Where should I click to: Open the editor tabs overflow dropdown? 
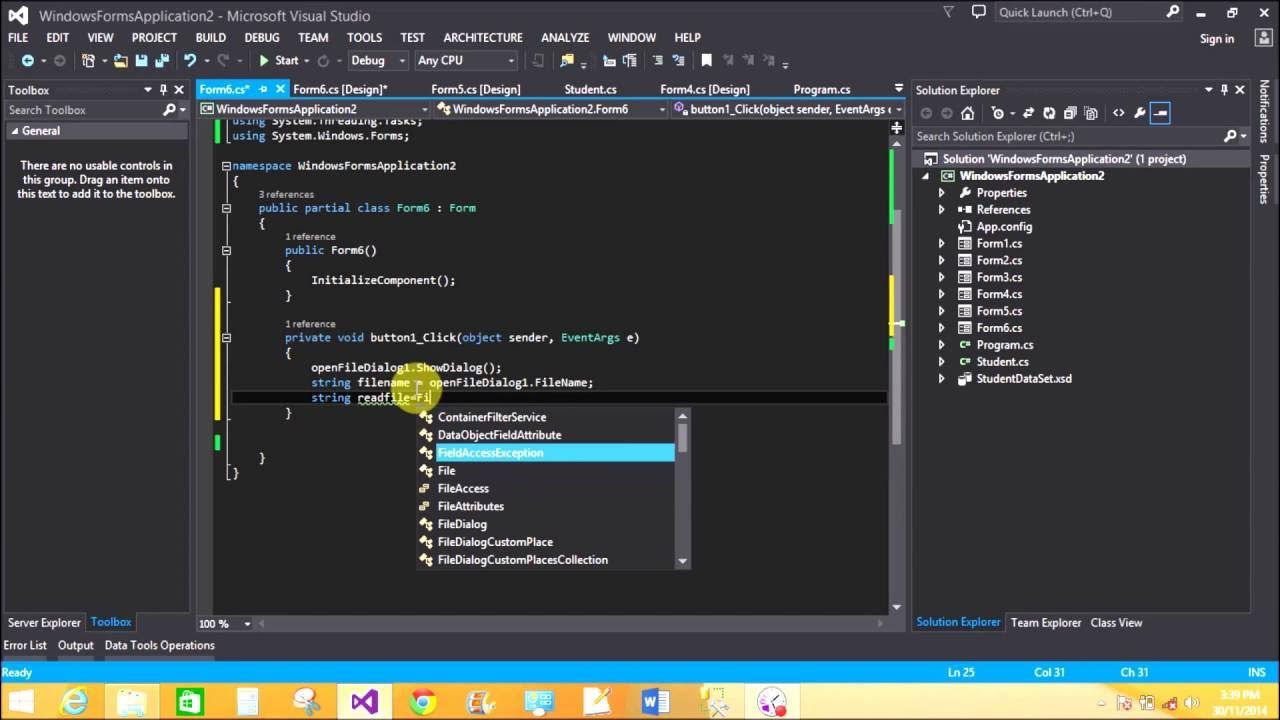pos(898,89)
